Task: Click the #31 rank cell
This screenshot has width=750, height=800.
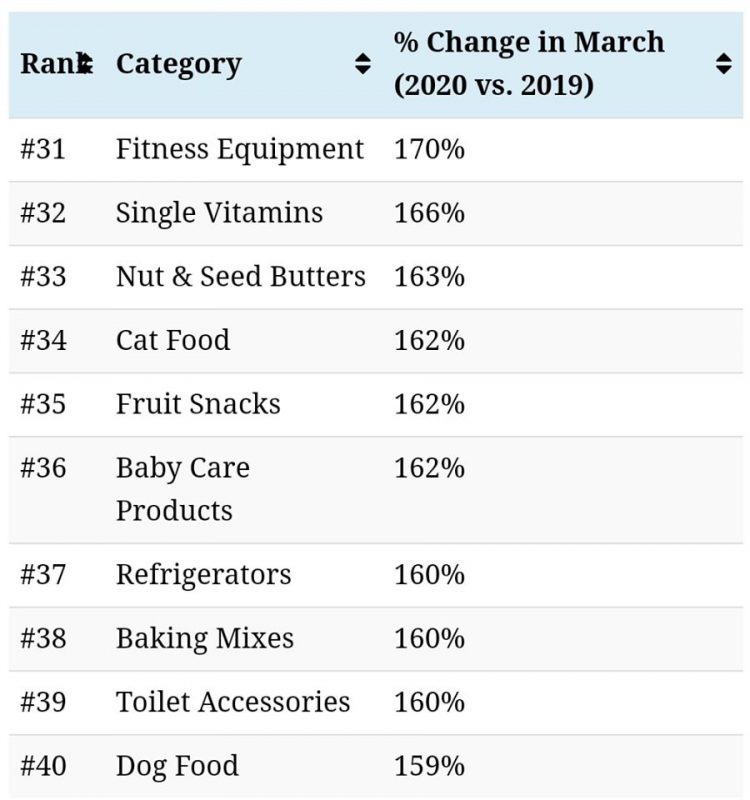Action: (43, 150)
